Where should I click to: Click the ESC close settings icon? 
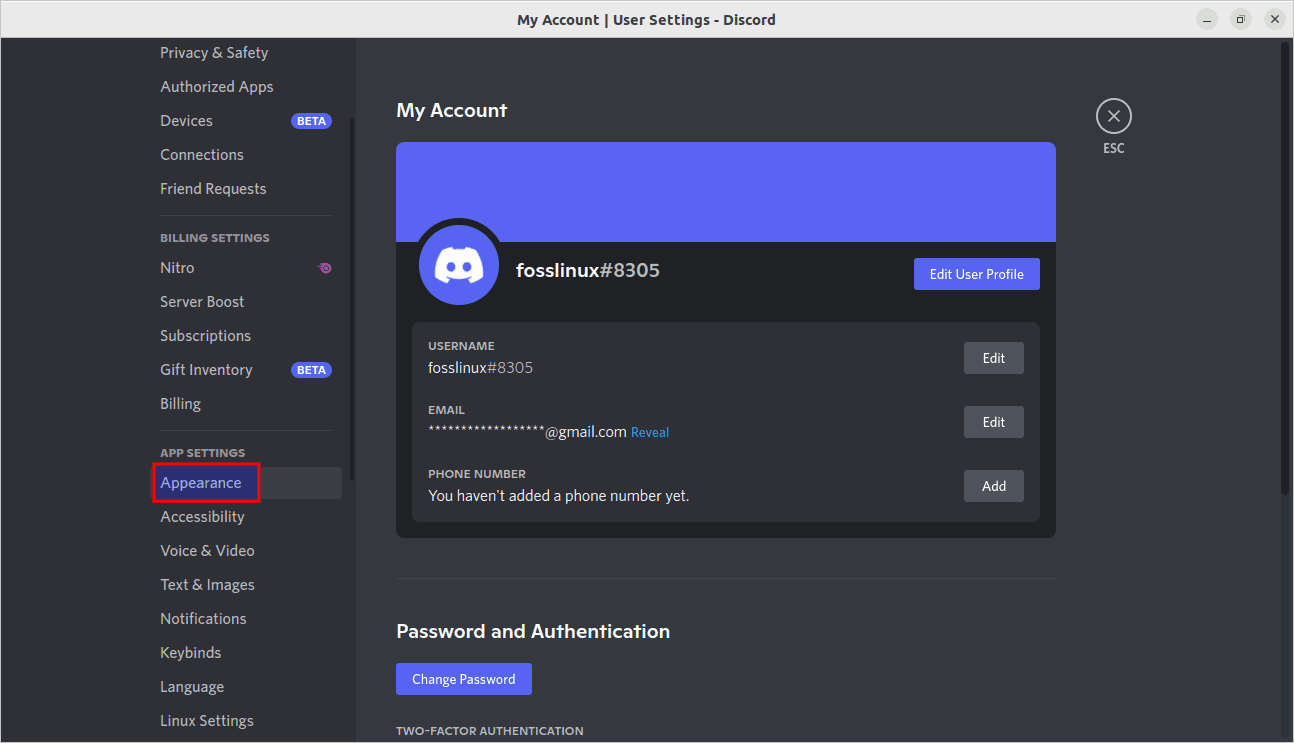pyautogui.click(x=1113, y=117)
